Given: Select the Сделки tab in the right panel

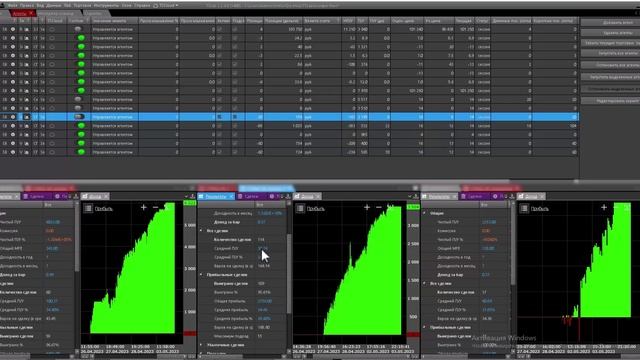Looking at the screenshot, I should (x=474, y=196).
